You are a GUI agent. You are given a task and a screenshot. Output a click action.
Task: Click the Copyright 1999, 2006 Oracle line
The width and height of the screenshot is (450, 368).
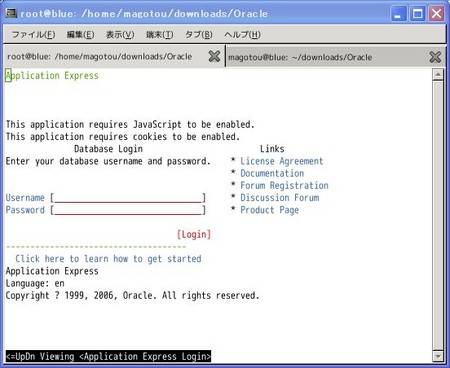[x=132, y=296]
